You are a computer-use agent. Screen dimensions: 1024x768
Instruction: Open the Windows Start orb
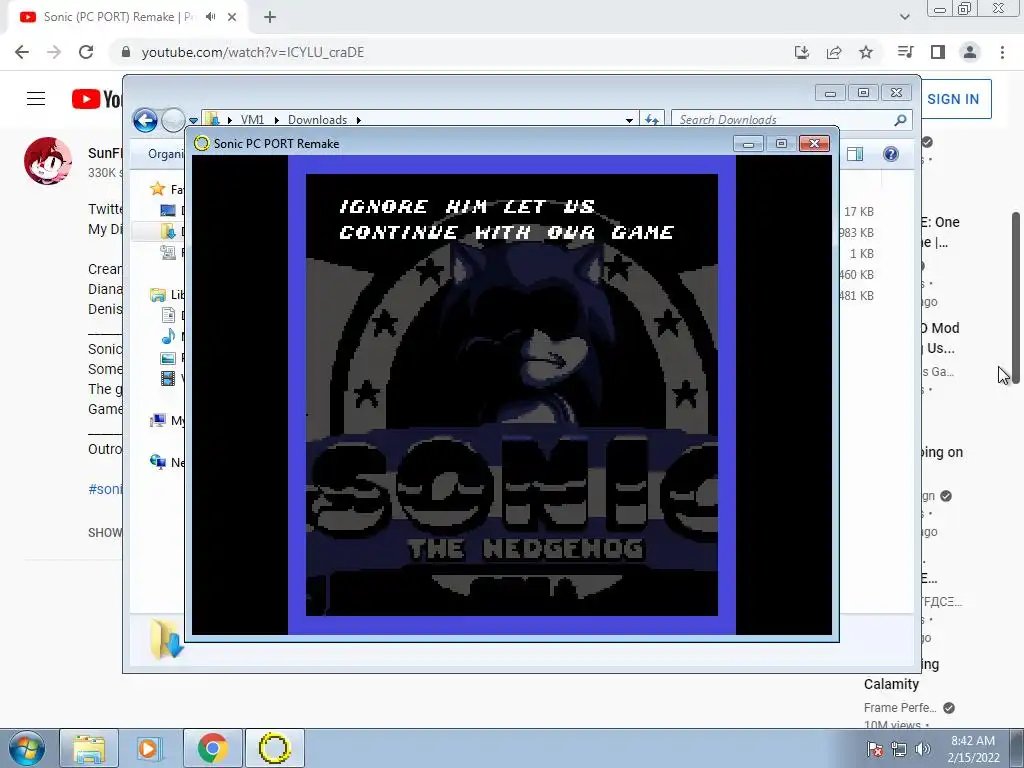(x=27, y=748)
